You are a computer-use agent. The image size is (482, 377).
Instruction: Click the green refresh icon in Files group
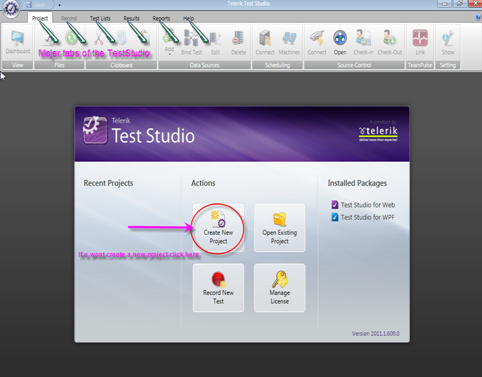coord(71,38)
